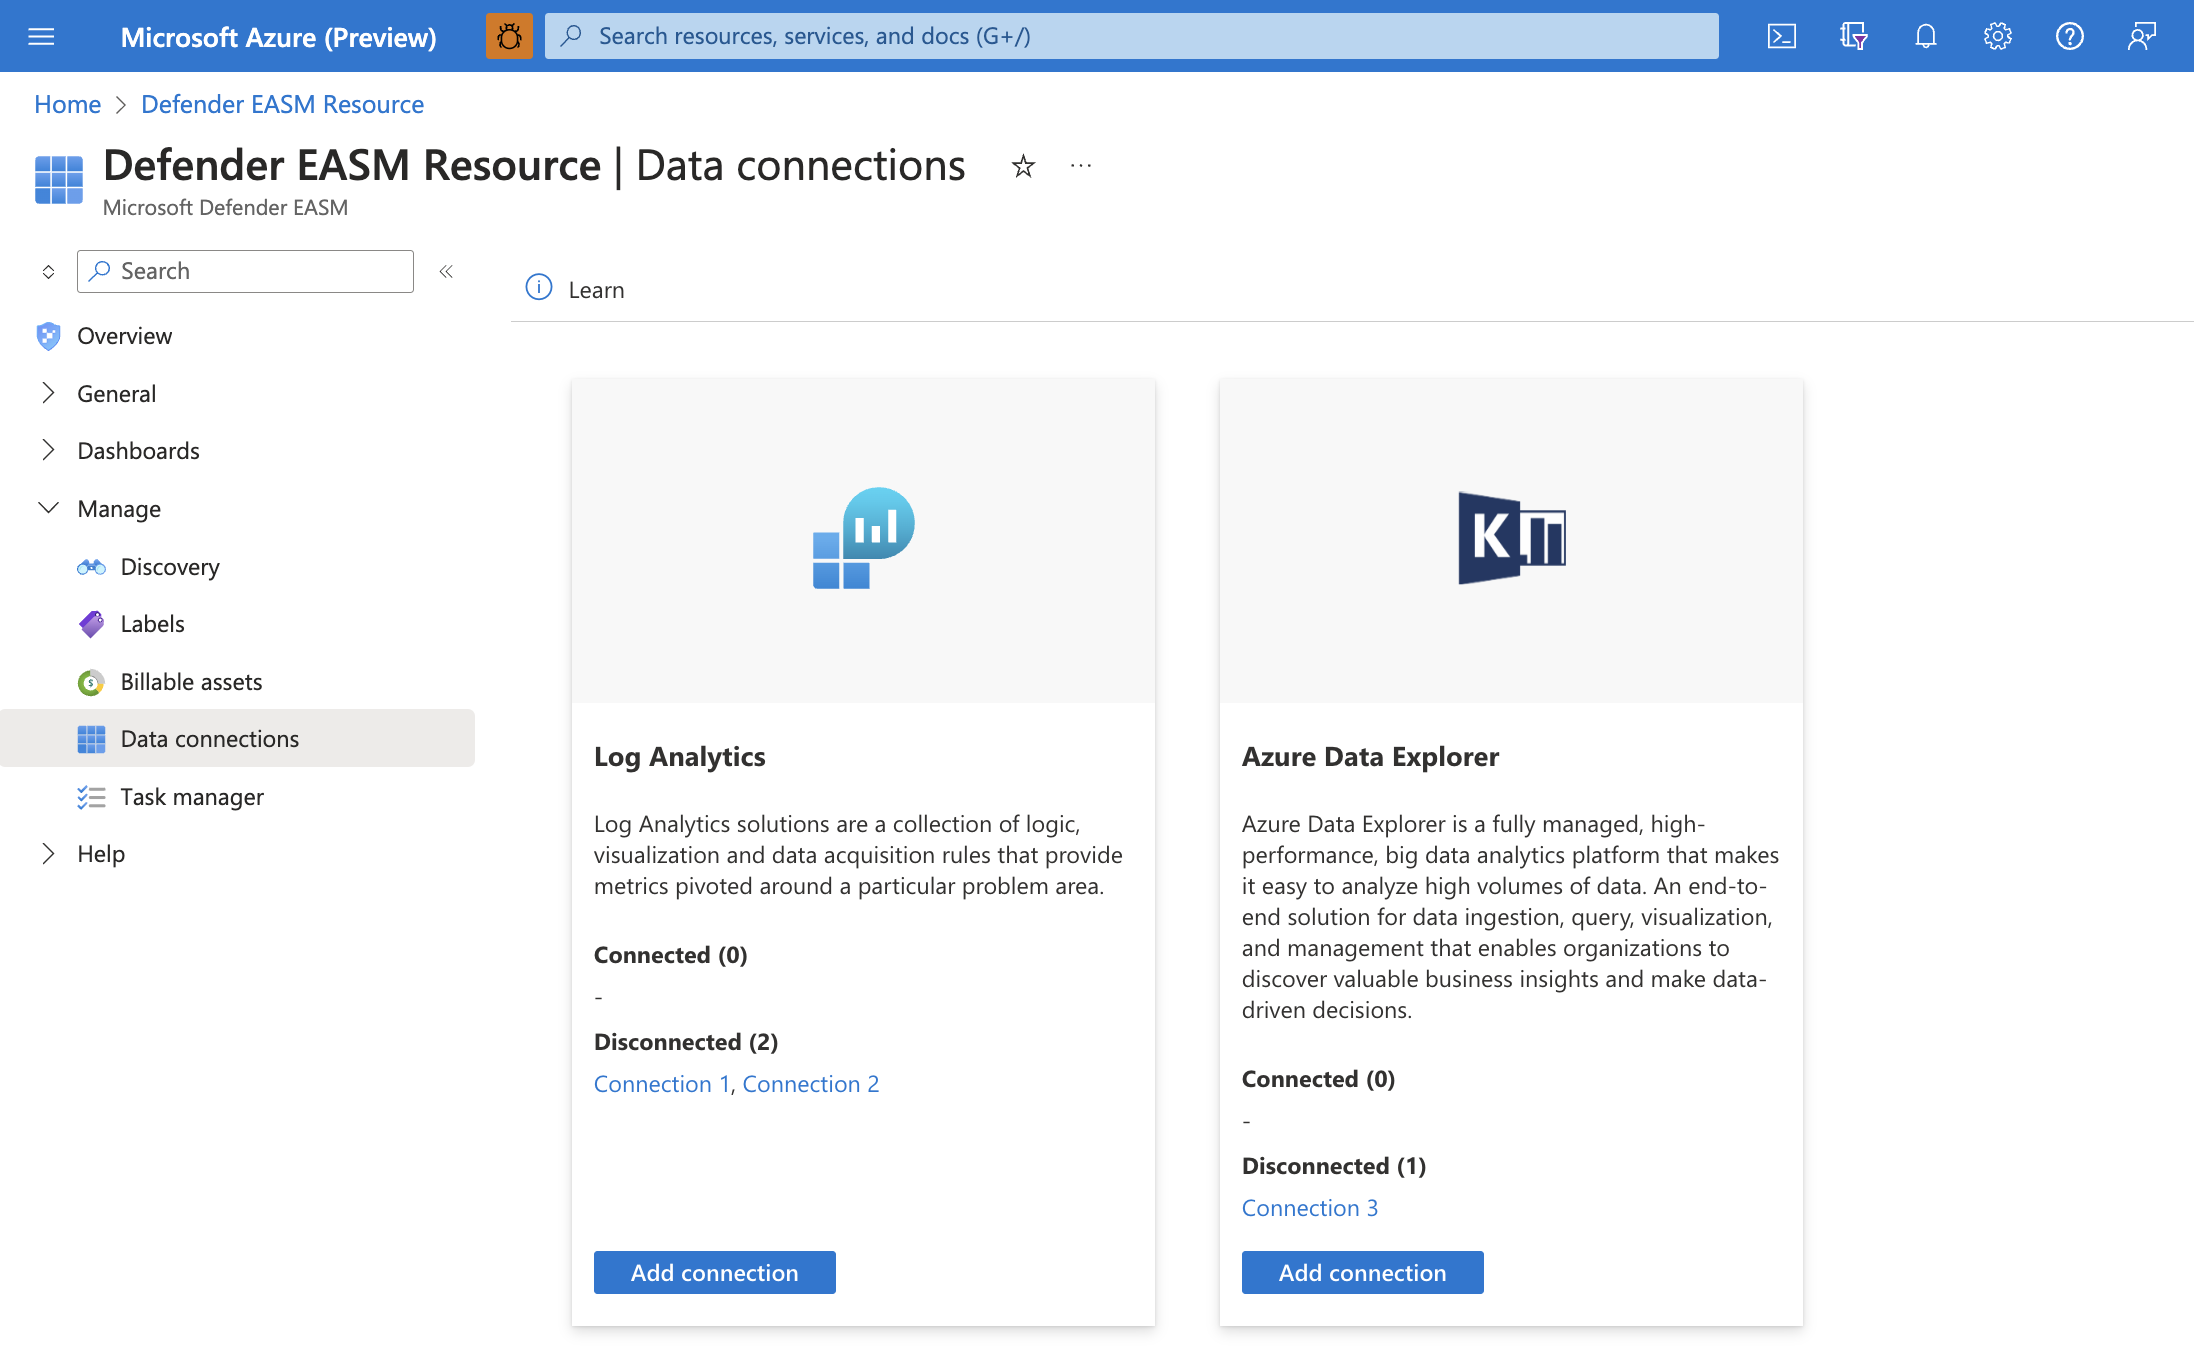The image size is (2194, 1368).
Task: Click the Discovery icon in sidebar
Action: point(91,564)
